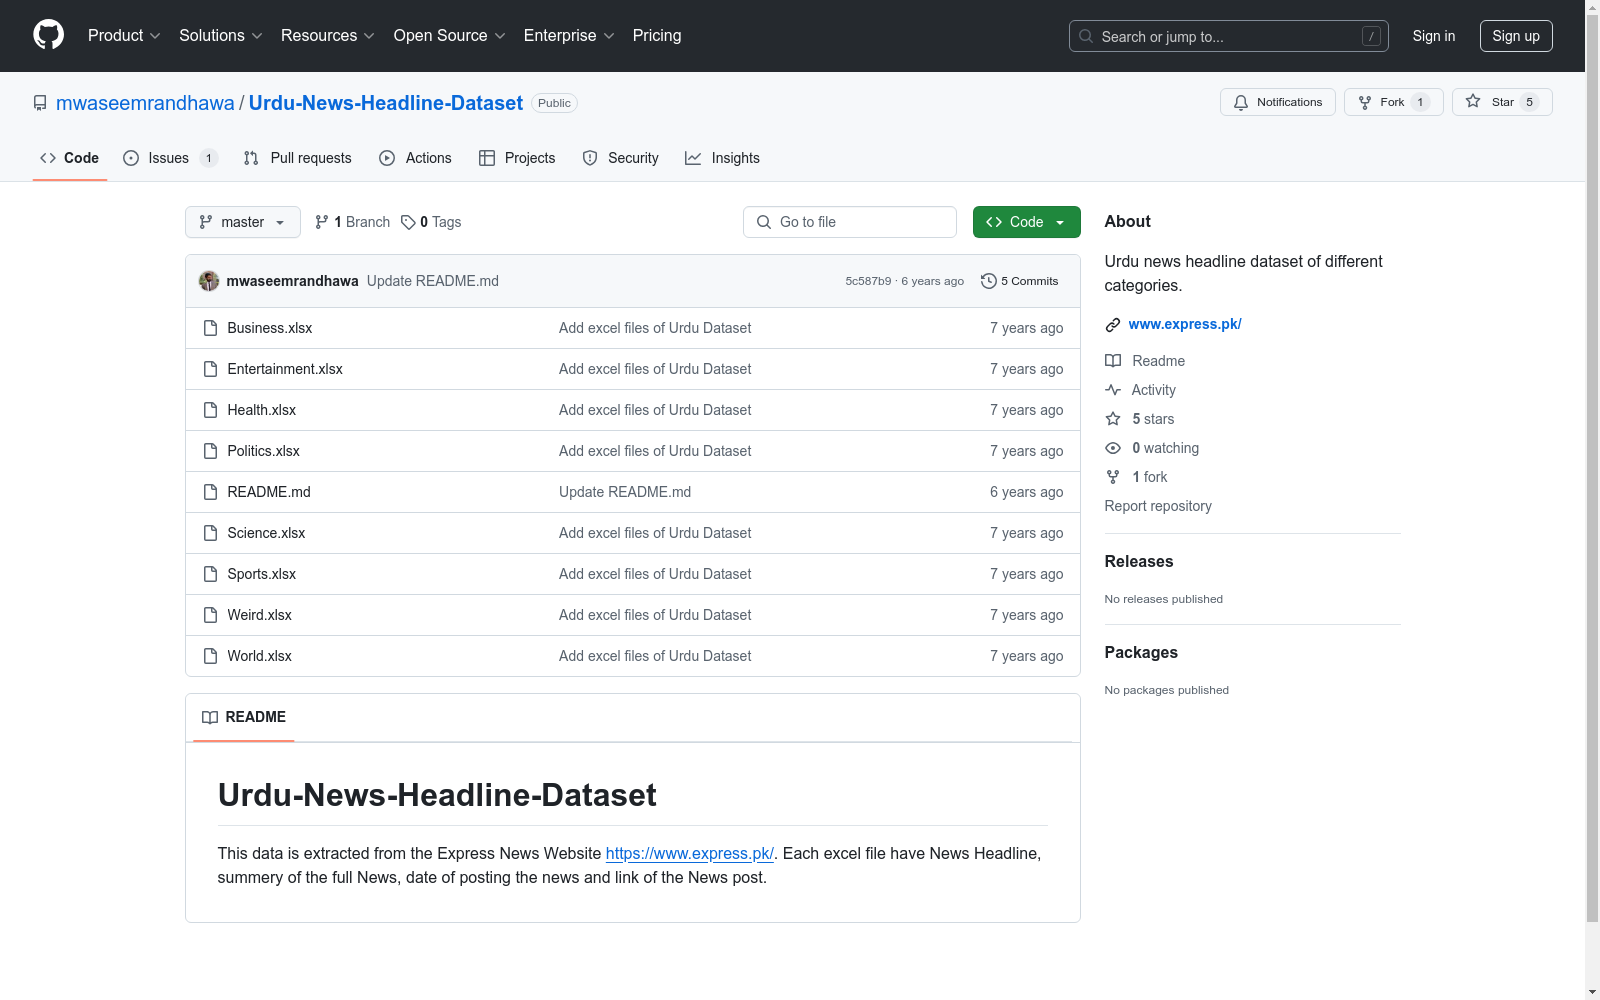Click the Releases heading link
Screen dimensions: 1600x1000
point(1139,561)
